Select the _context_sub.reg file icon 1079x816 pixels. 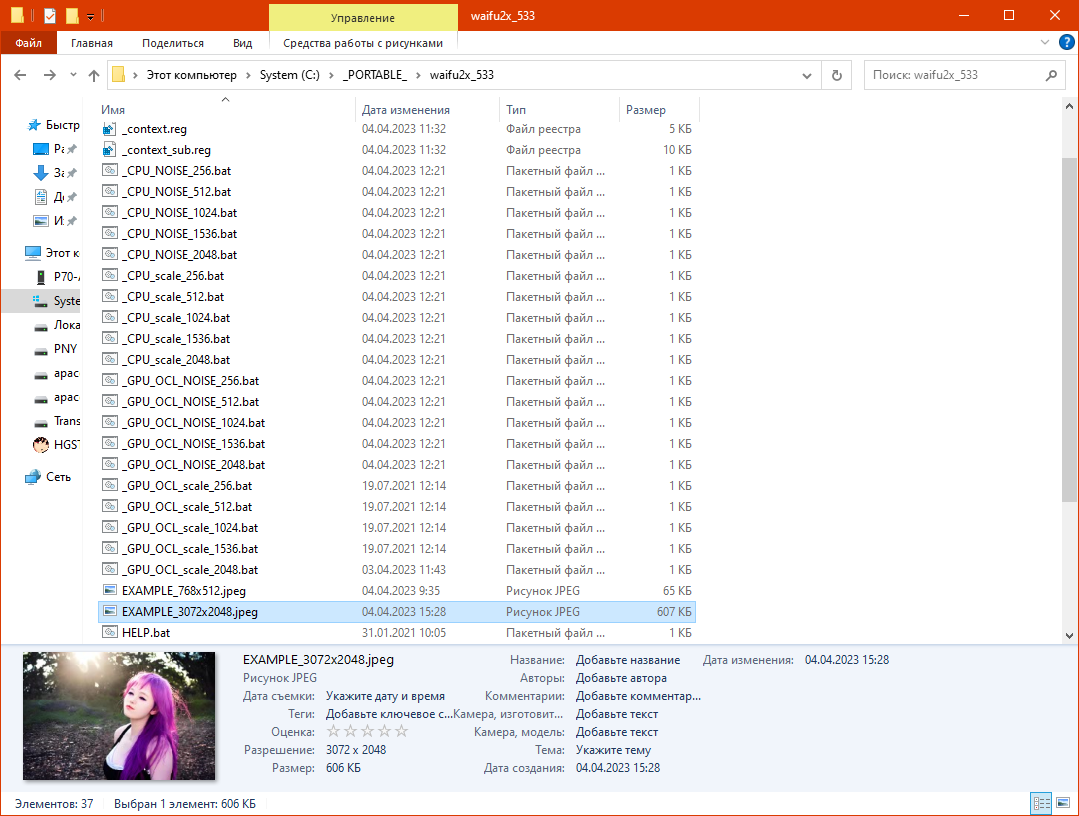109,149
